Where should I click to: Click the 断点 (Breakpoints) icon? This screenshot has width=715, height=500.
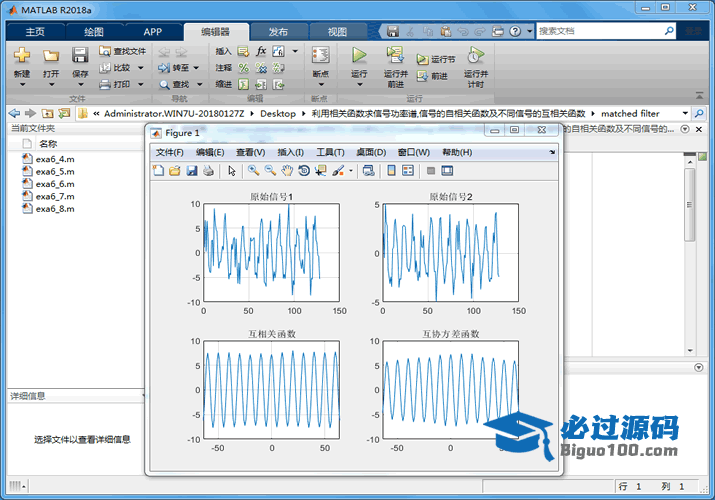coord(321,55)
